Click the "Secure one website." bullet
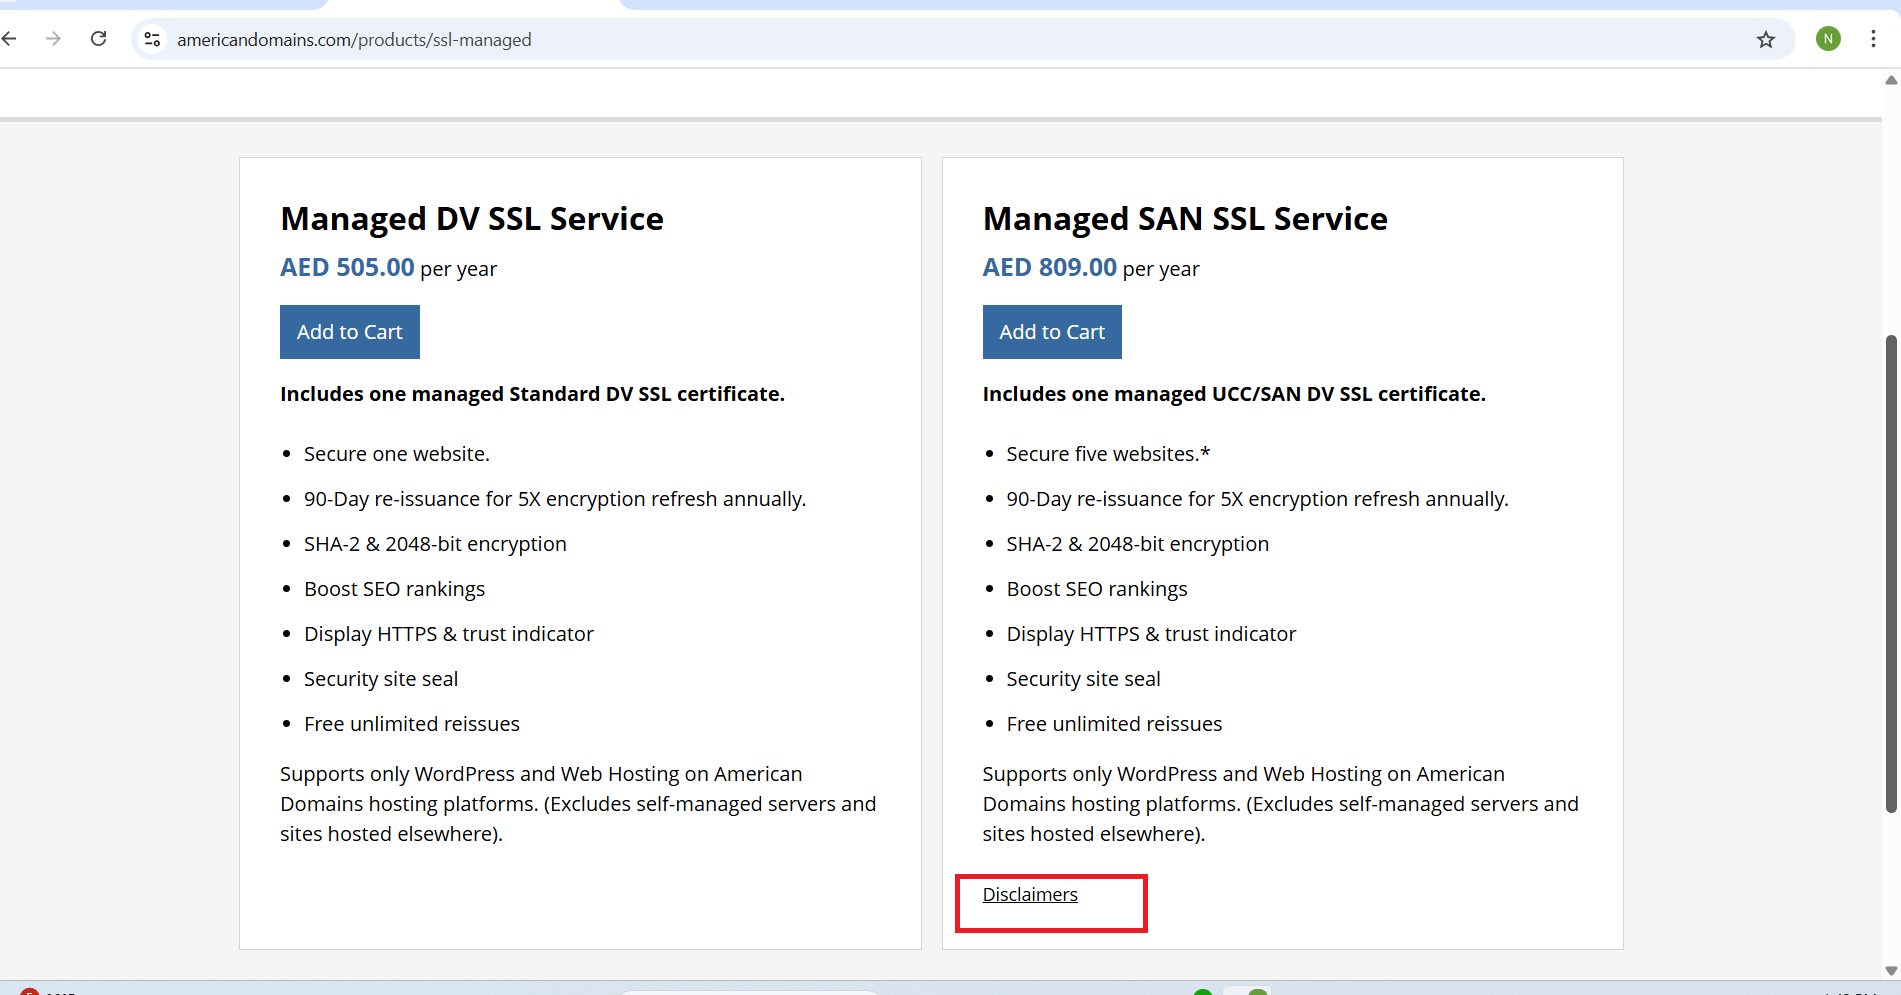1901x995 pixels. click(396, 454)
